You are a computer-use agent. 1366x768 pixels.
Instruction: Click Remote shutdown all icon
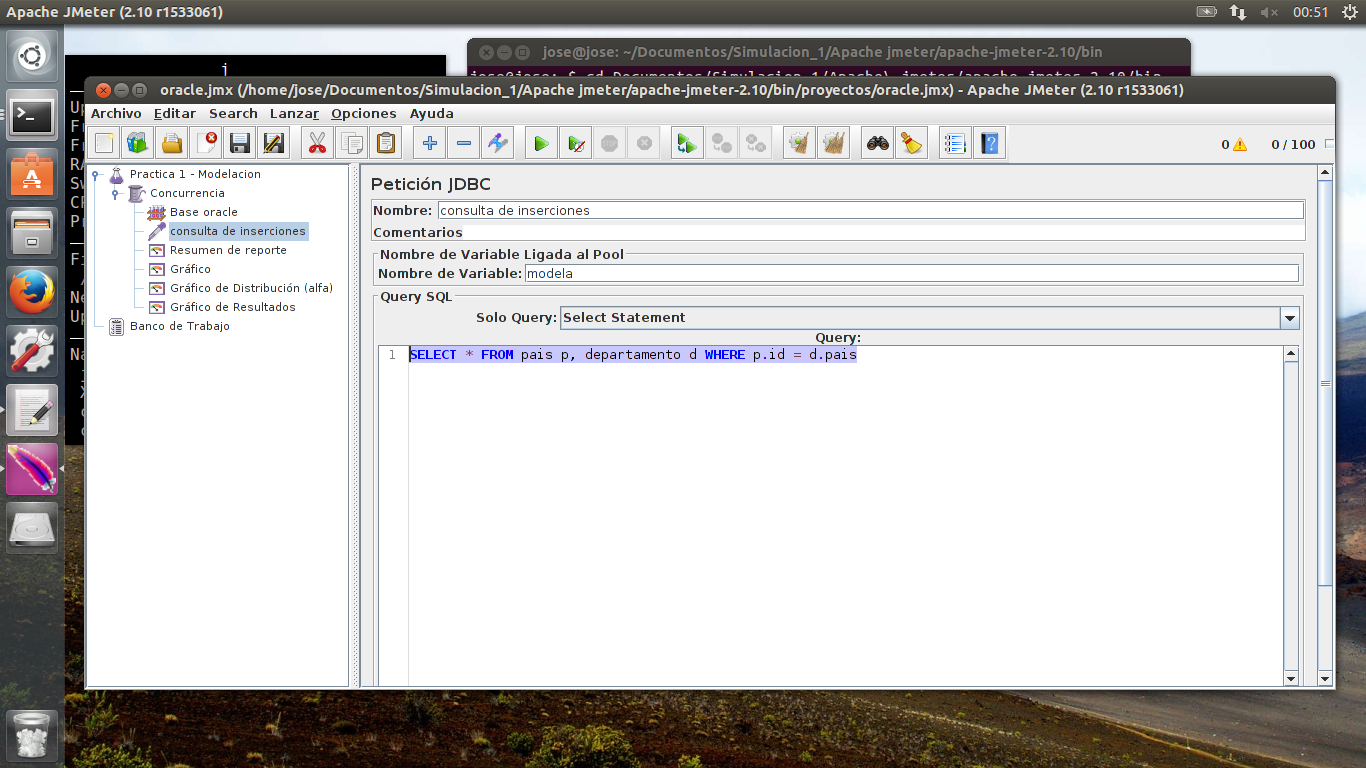click(755, 143)
